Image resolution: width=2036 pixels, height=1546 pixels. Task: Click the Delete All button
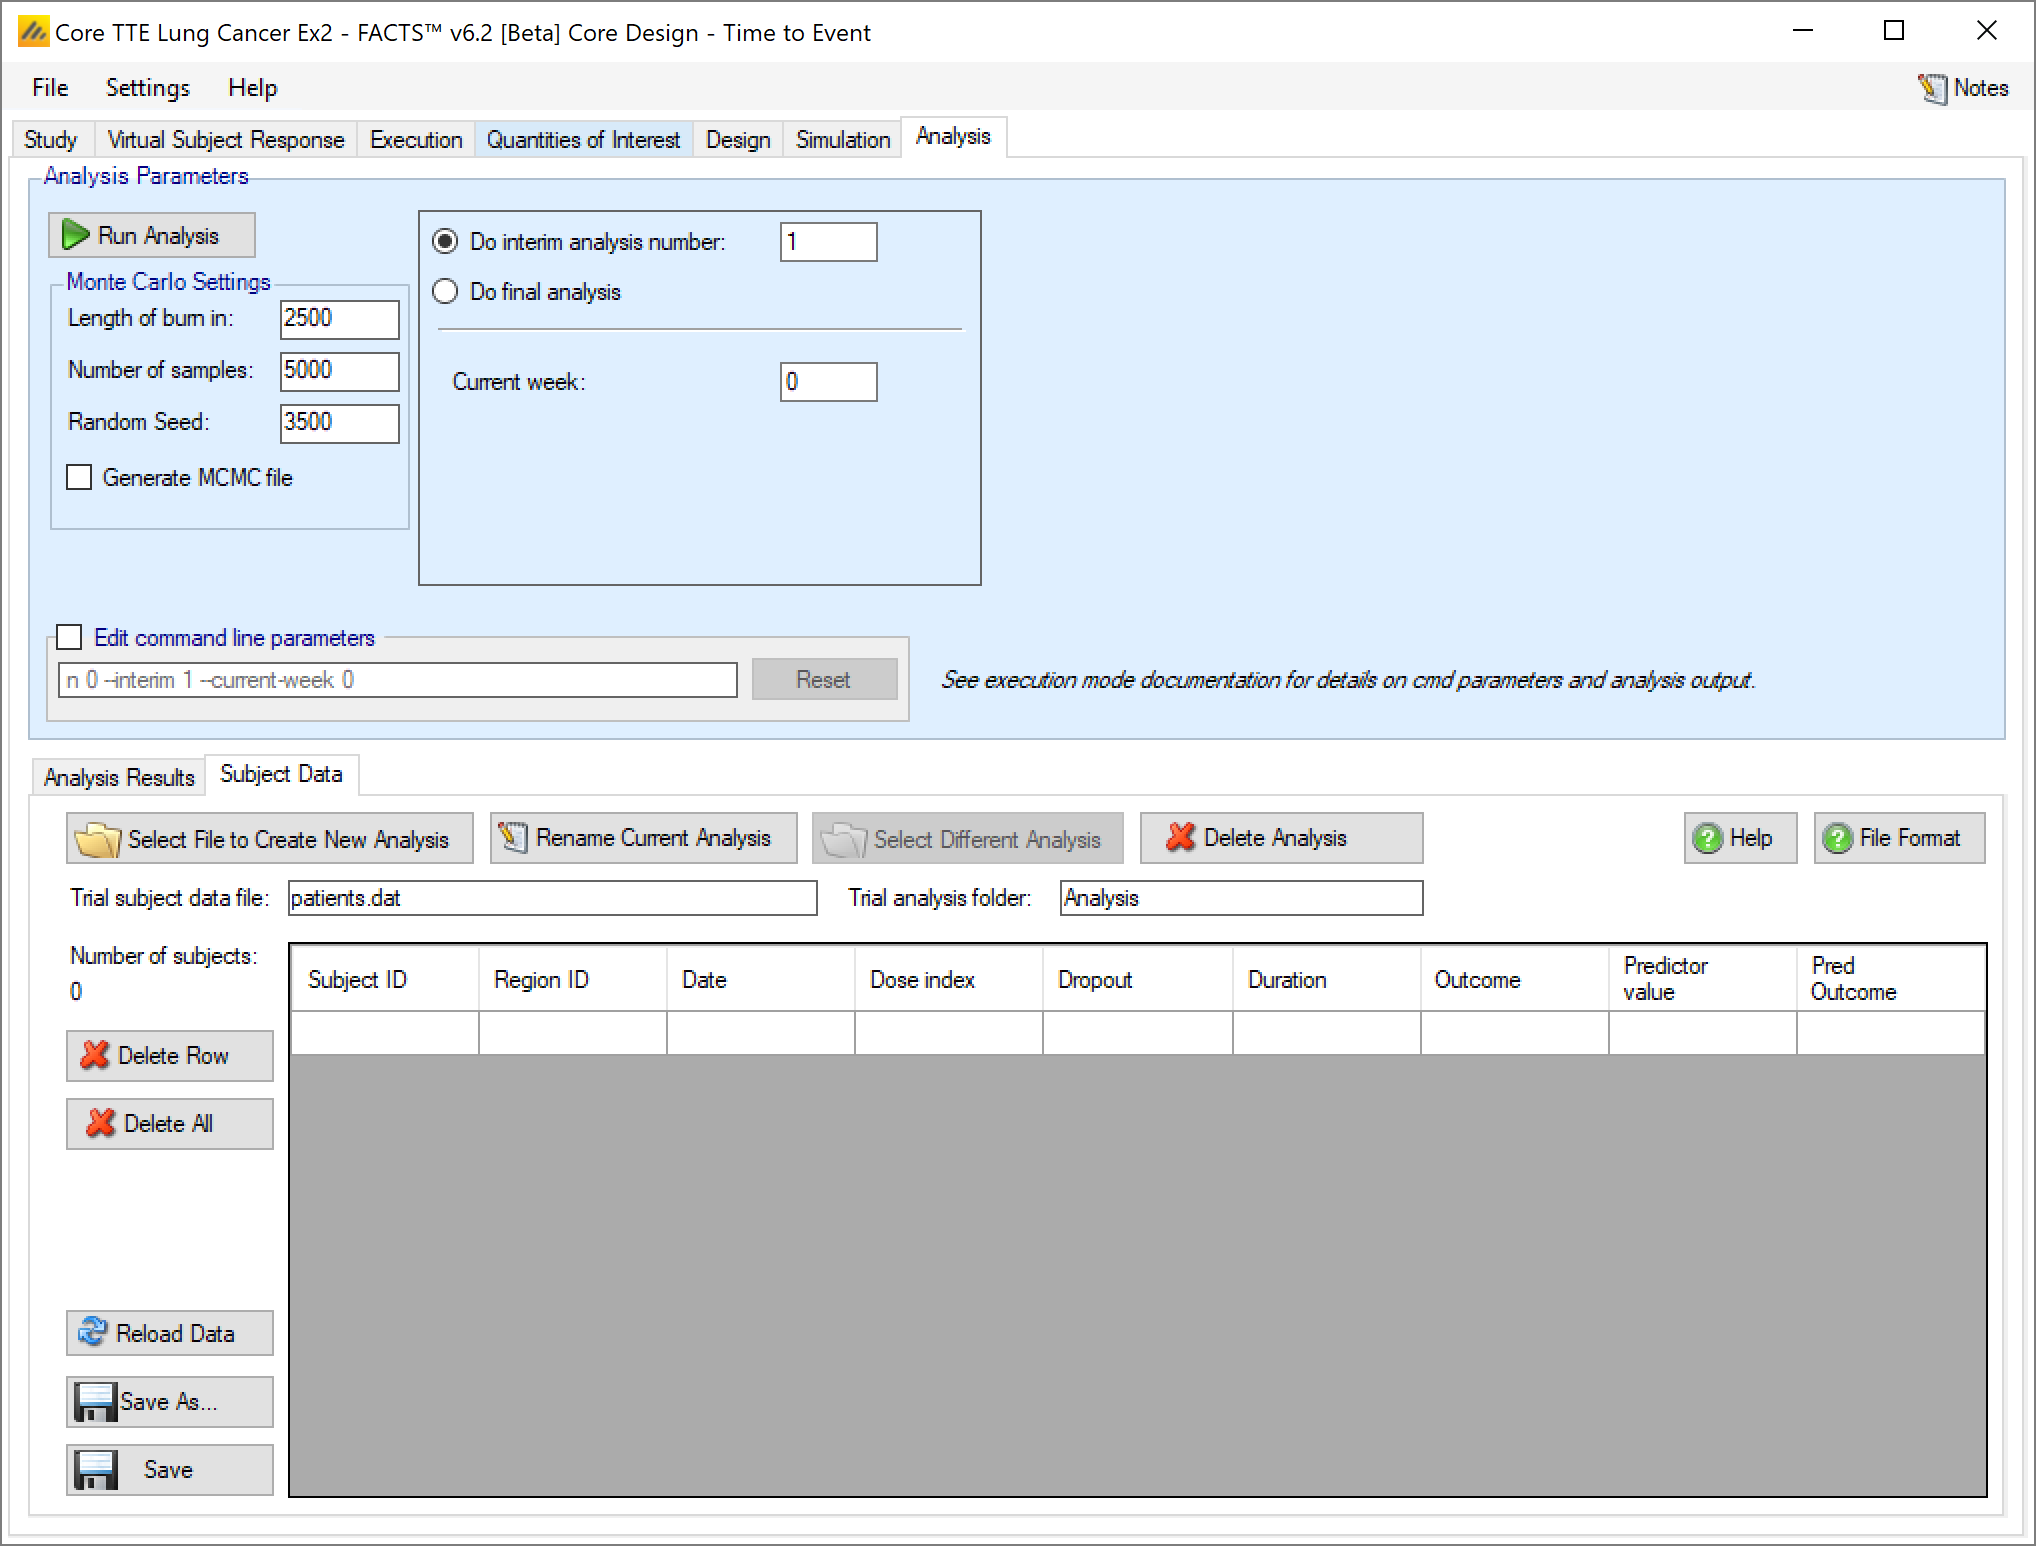[169, 1123]
